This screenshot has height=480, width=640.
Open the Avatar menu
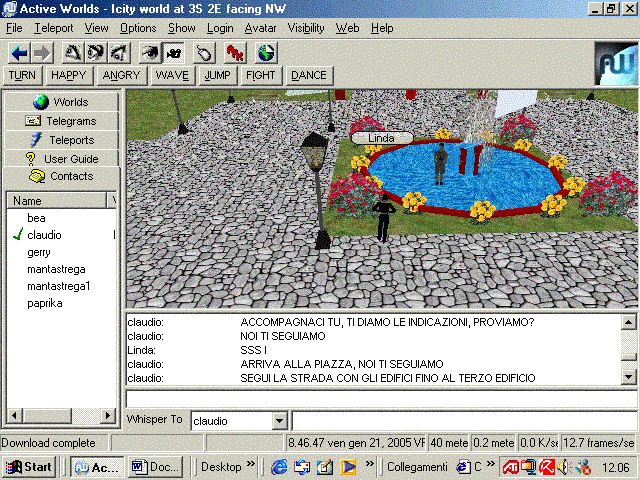pyautogui.click(x=260, y=28)
